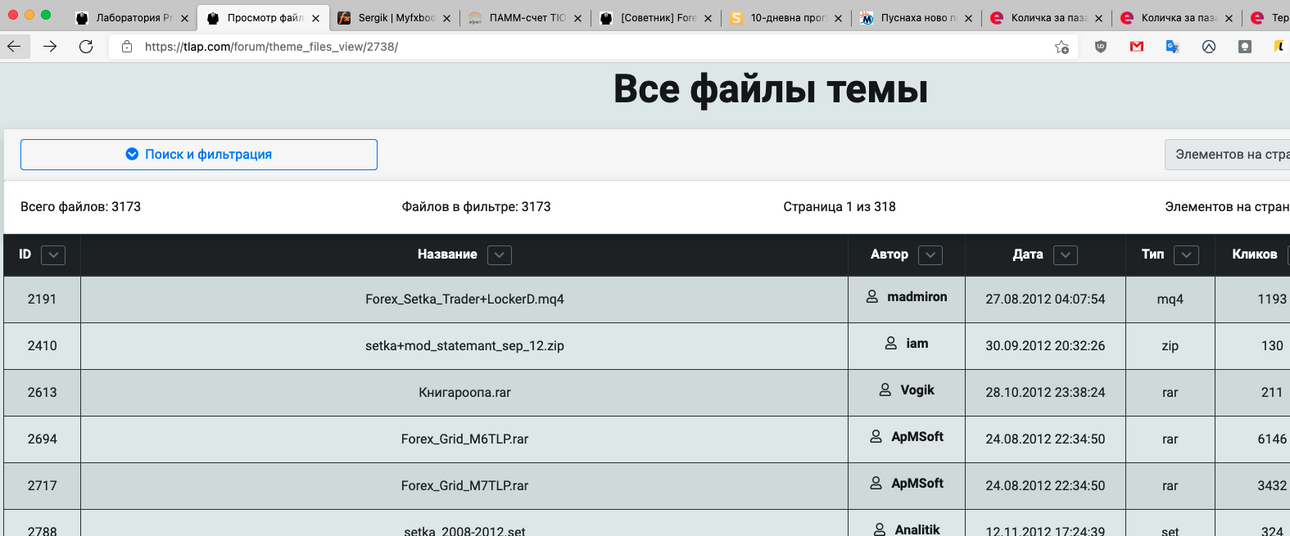The width and height of the screenshot is (1290, 536).
Task: Switch to the 10-дневна прогноза tab
Action: pyautogui.click(x=787, y=18)
